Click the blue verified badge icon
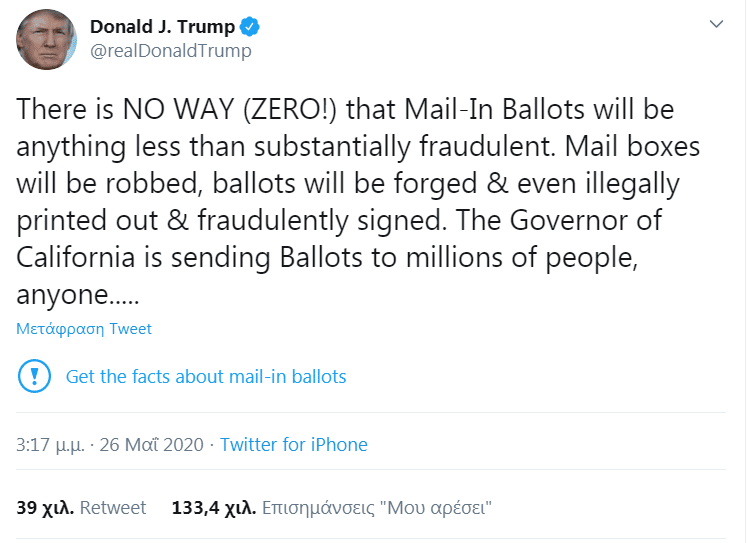The image size is (747, 543). point(249,27)
